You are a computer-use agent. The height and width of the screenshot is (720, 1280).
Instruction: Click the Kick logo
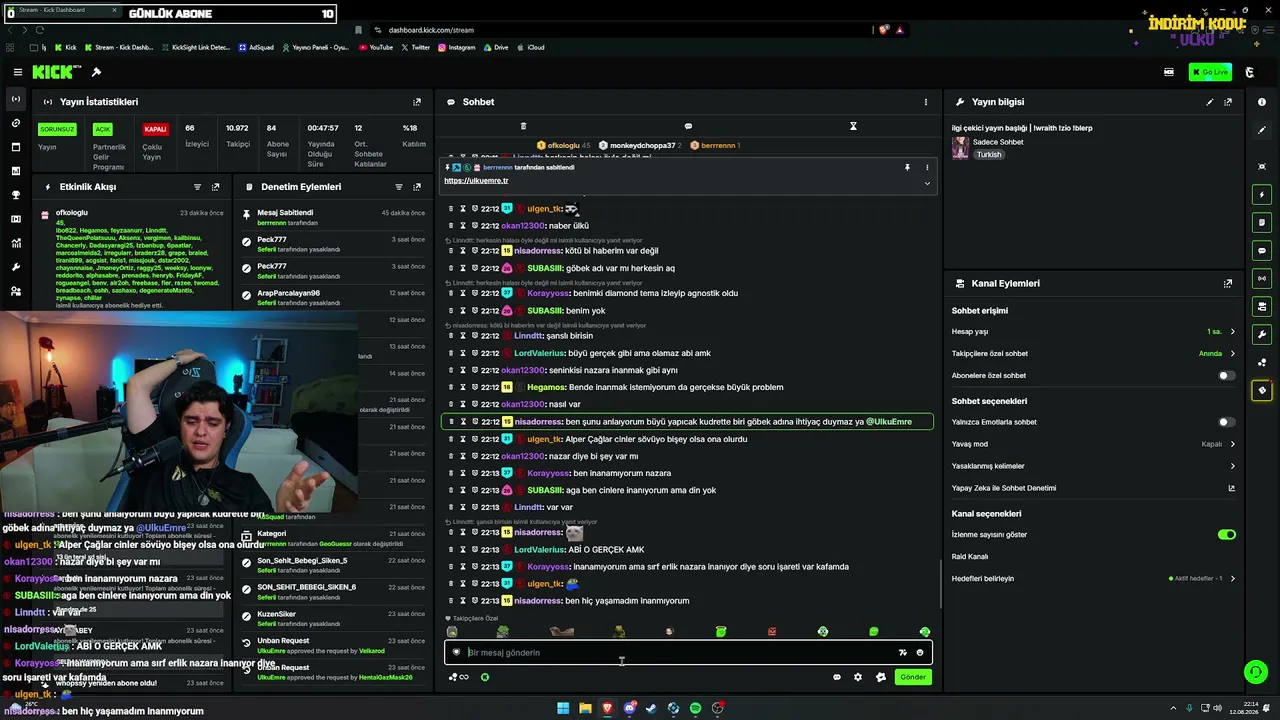pyautogui.click(x=52, y=72)
